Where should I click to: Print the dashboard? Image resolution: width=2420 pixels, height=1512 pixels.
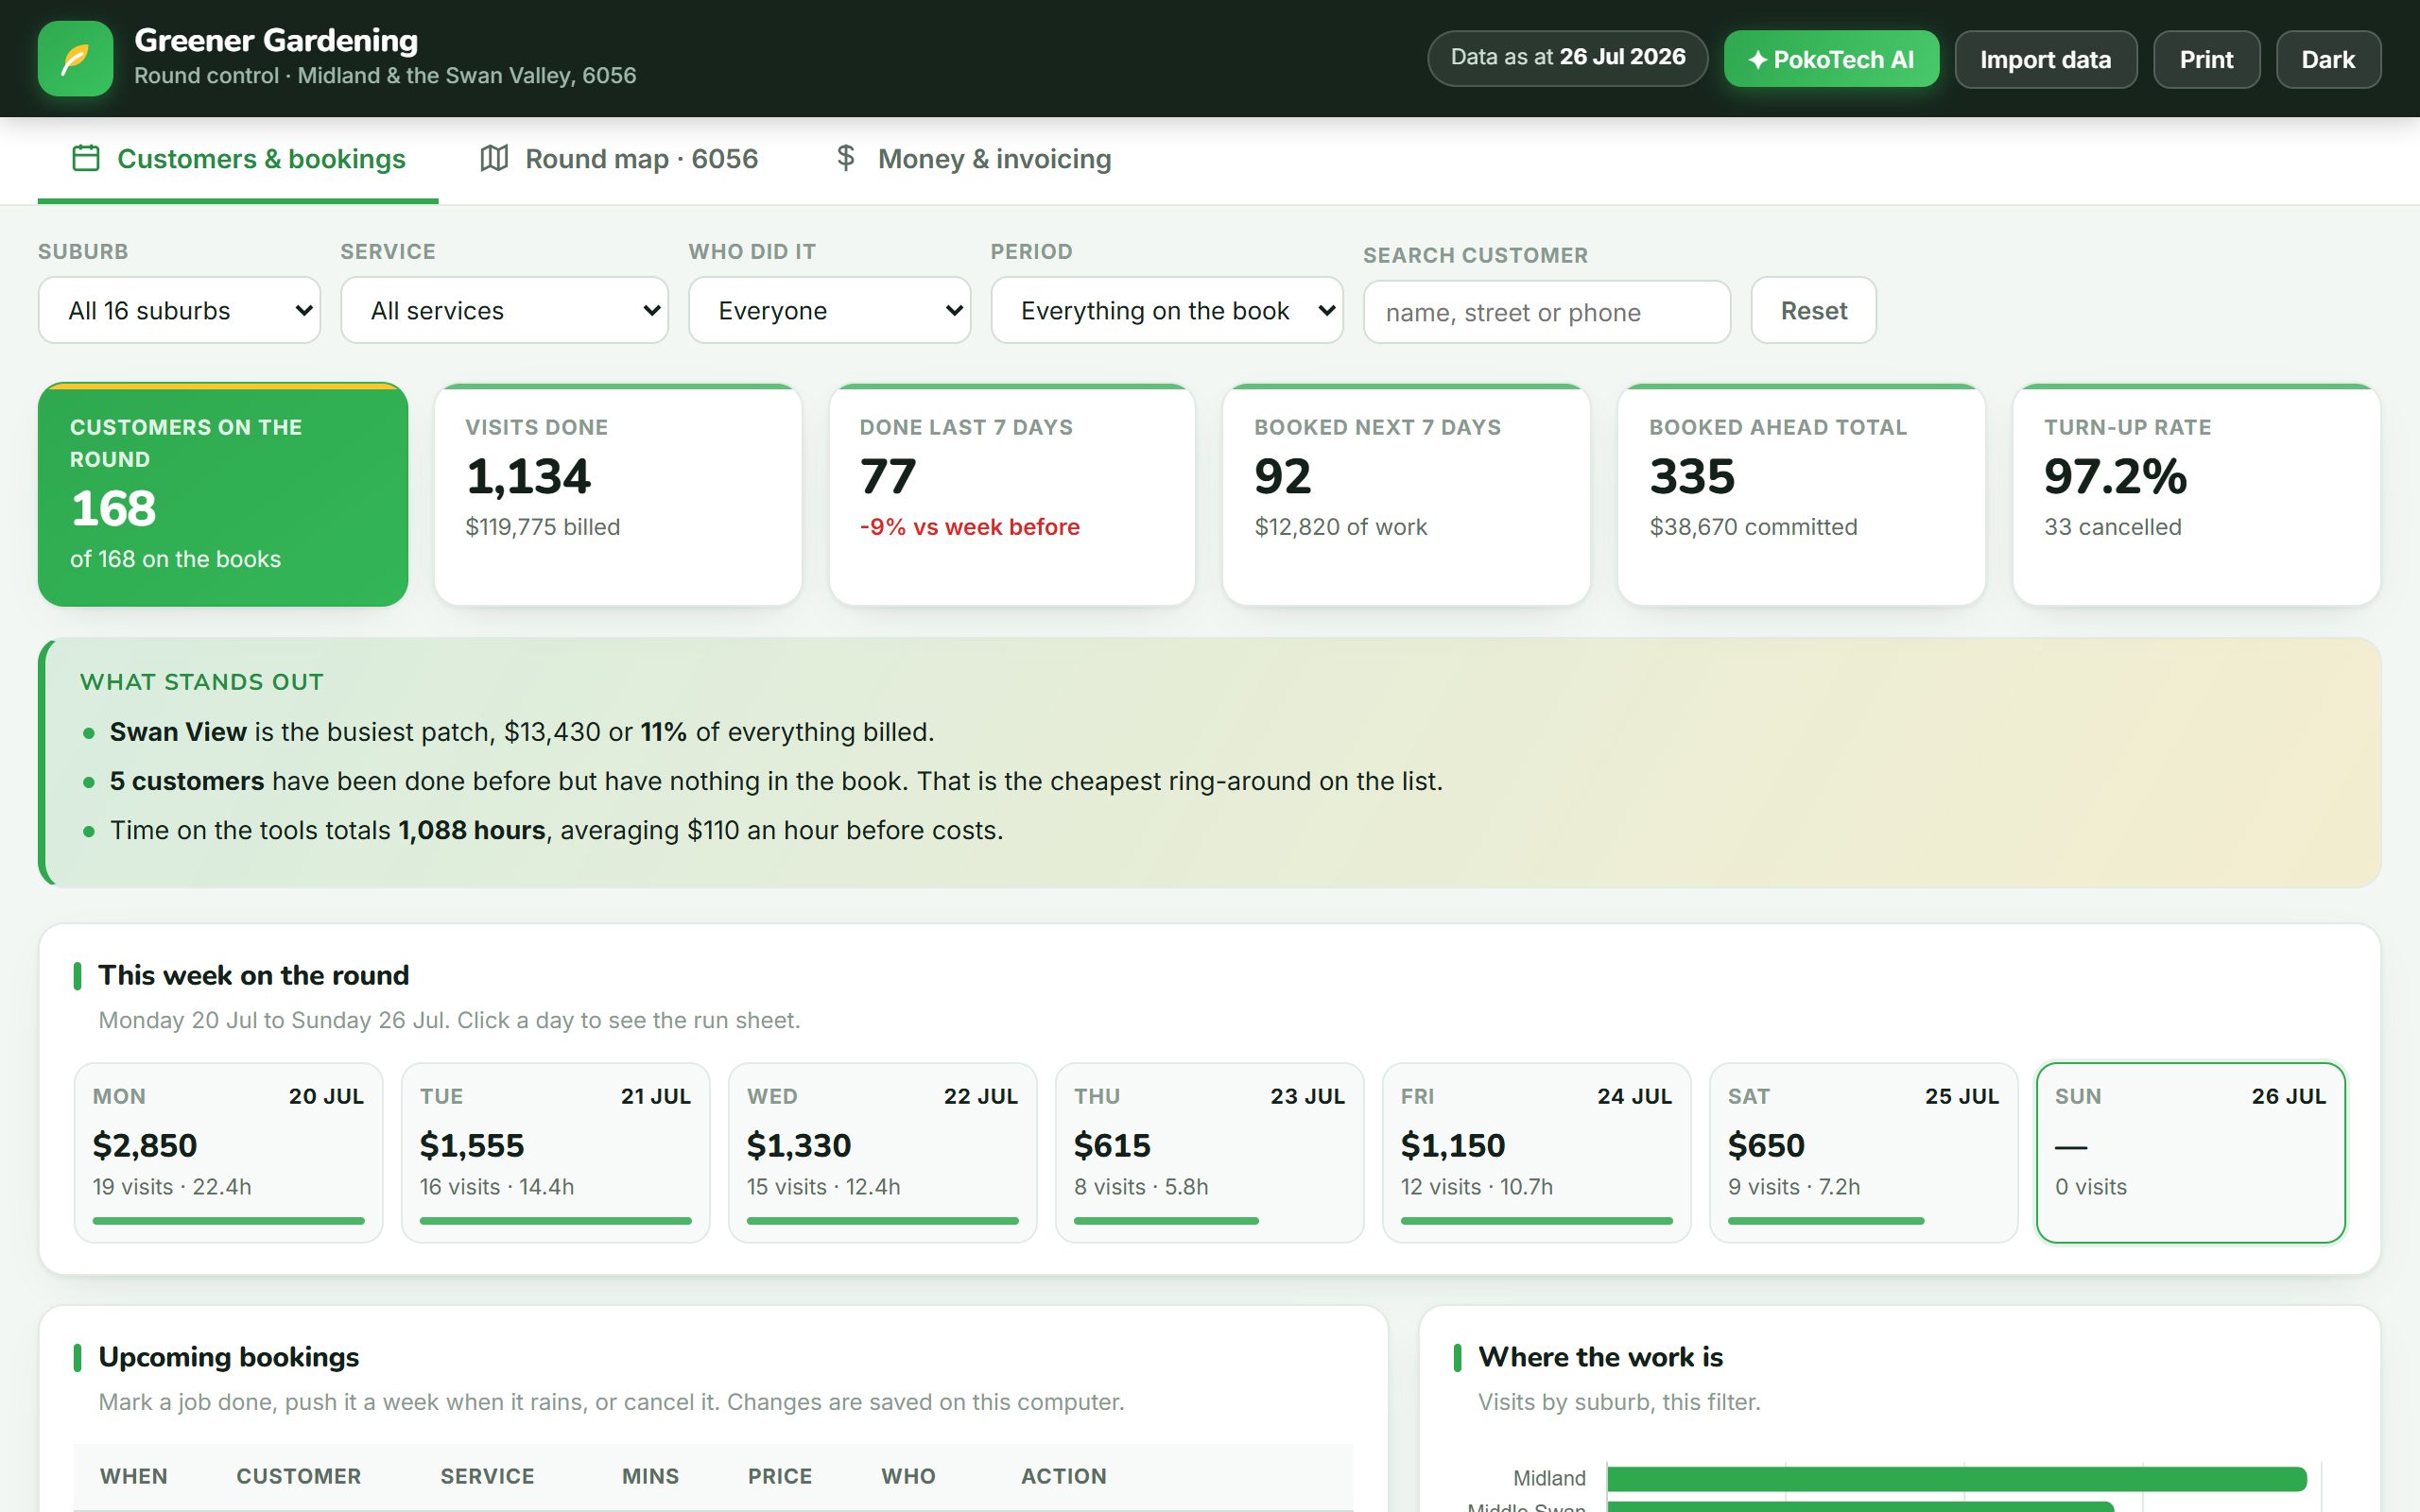point(2206,59)
